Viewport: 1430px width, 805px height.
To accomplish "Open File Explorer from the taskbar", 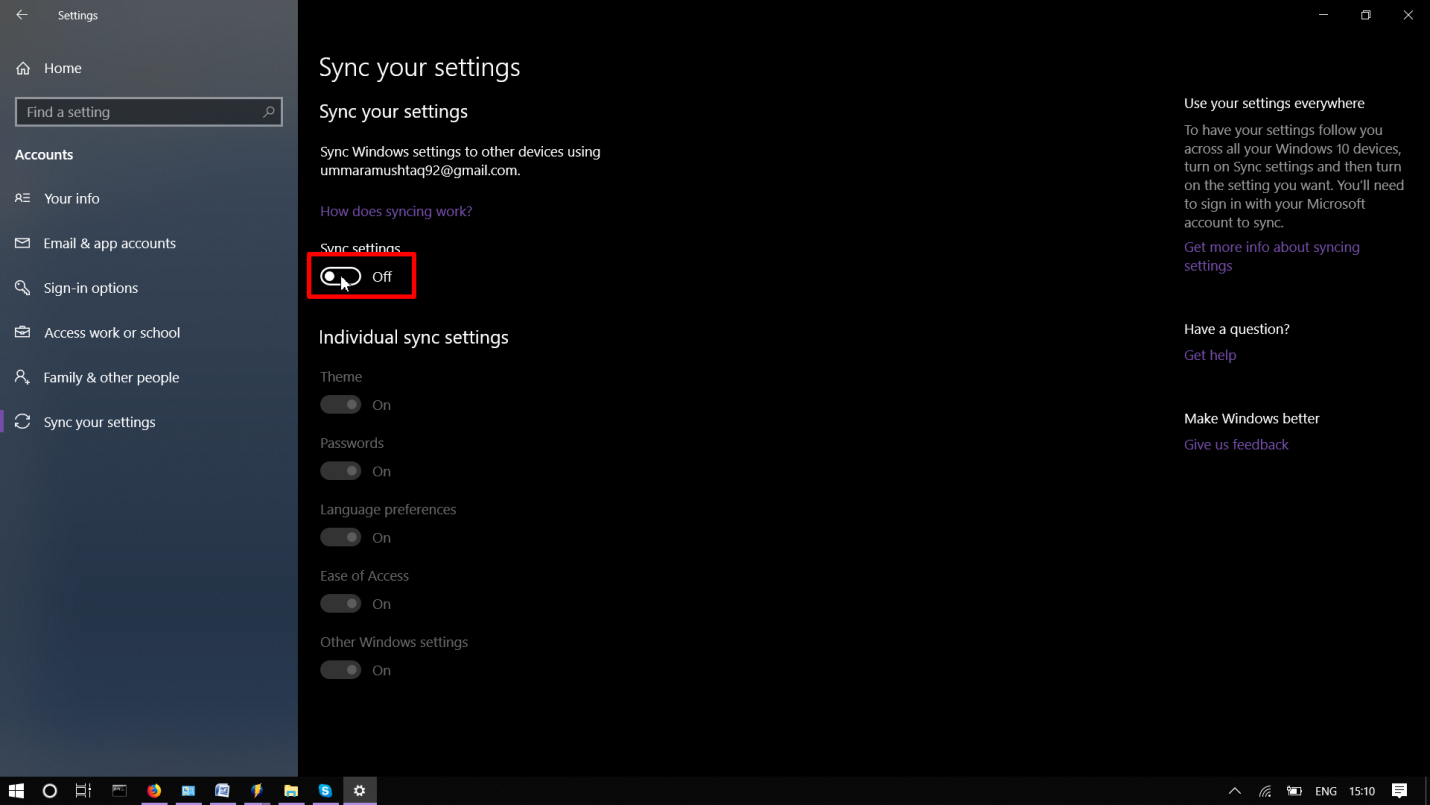I will coord(291,791).
